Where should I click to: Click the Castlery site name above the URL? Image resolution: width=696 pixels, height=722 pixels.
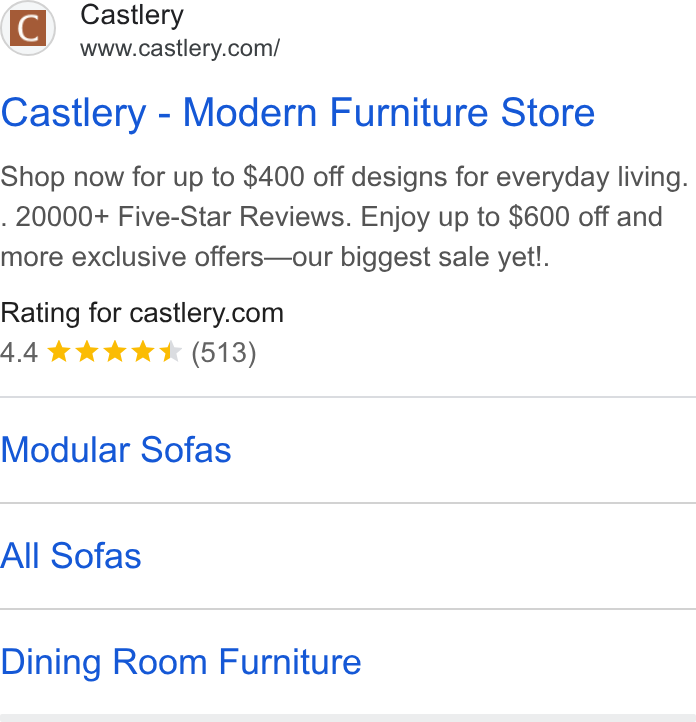pyautogui.click(x=132, y=15)
